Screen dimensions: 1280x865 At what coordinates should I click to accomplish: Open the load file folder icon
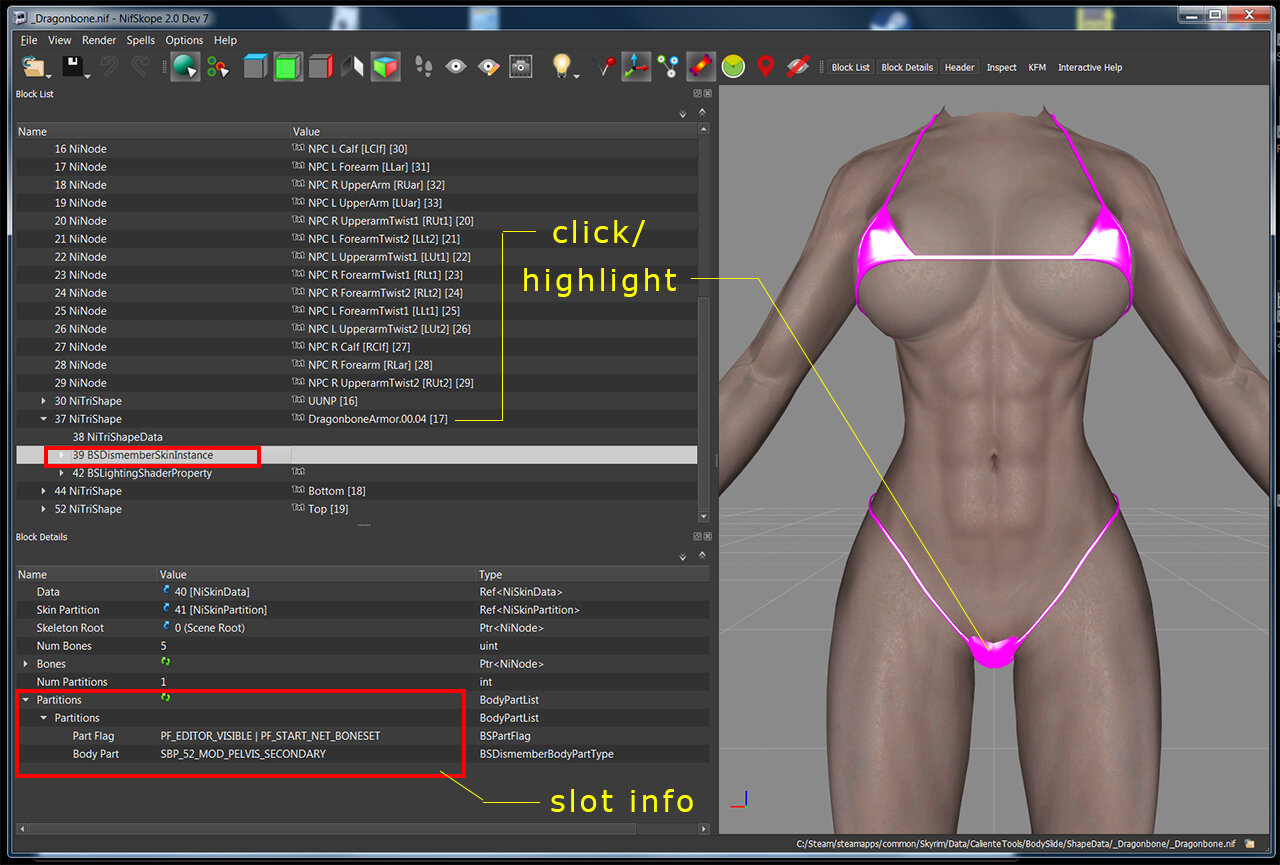tap(35, 67)
